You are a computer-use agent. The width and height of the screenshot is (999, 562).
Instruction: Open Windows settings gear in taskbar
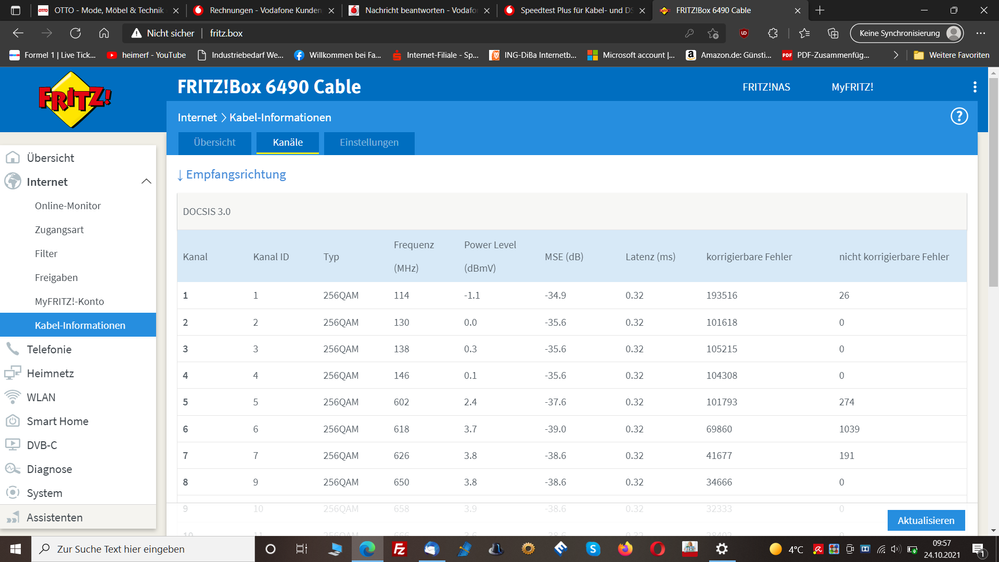pos(721,549)
